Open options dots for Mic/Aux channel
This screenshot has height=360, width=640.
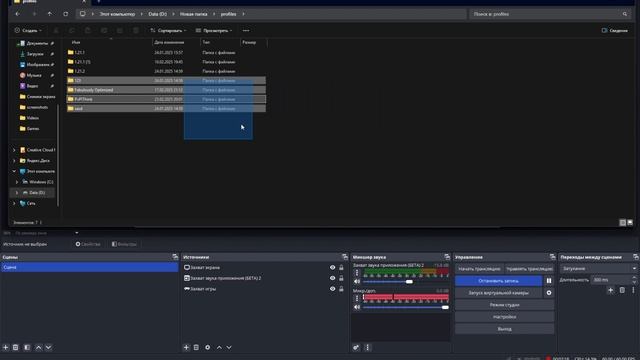click(x=357, y=298)
